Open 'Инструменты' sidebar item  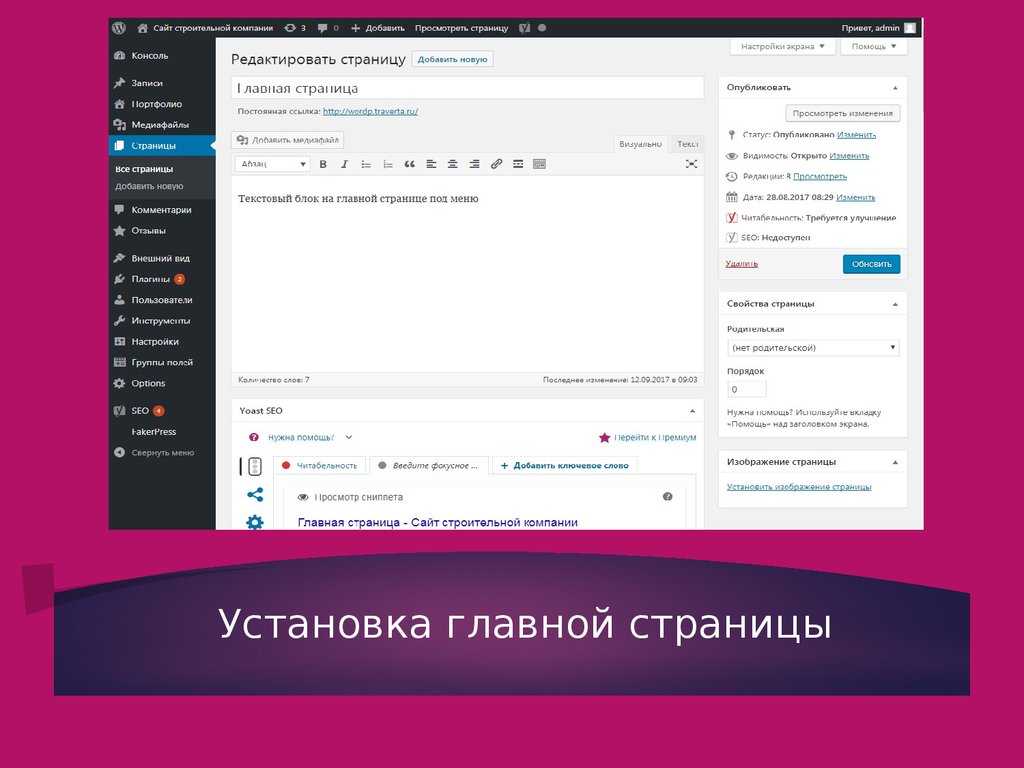coord(162,321)
